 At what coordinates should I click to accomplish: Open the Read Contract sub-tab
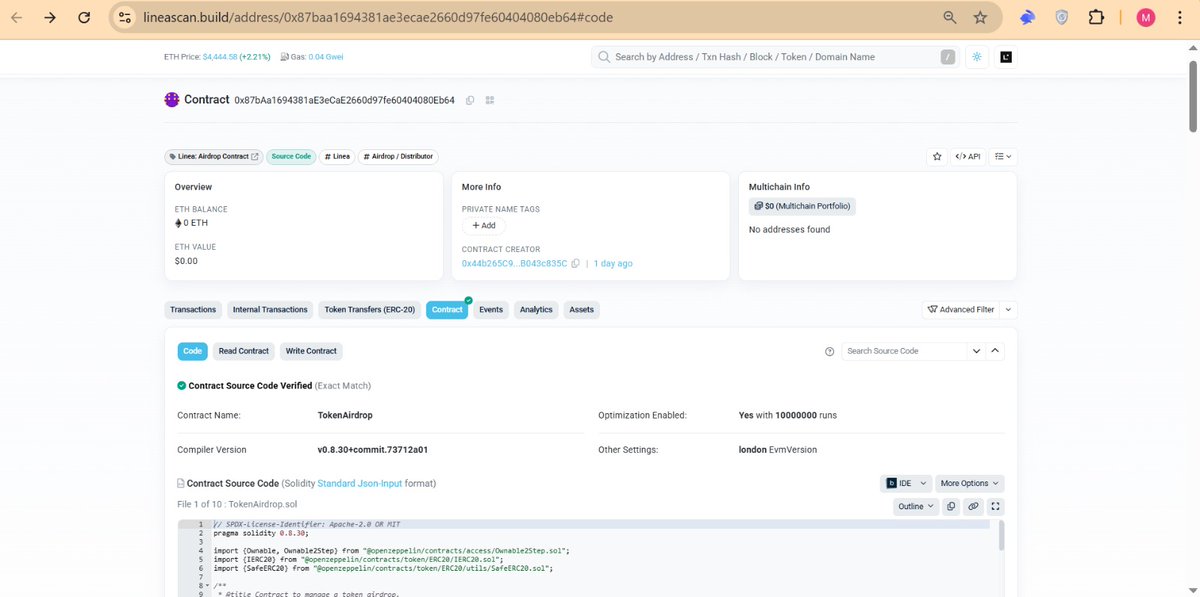[x=244, y=351]
